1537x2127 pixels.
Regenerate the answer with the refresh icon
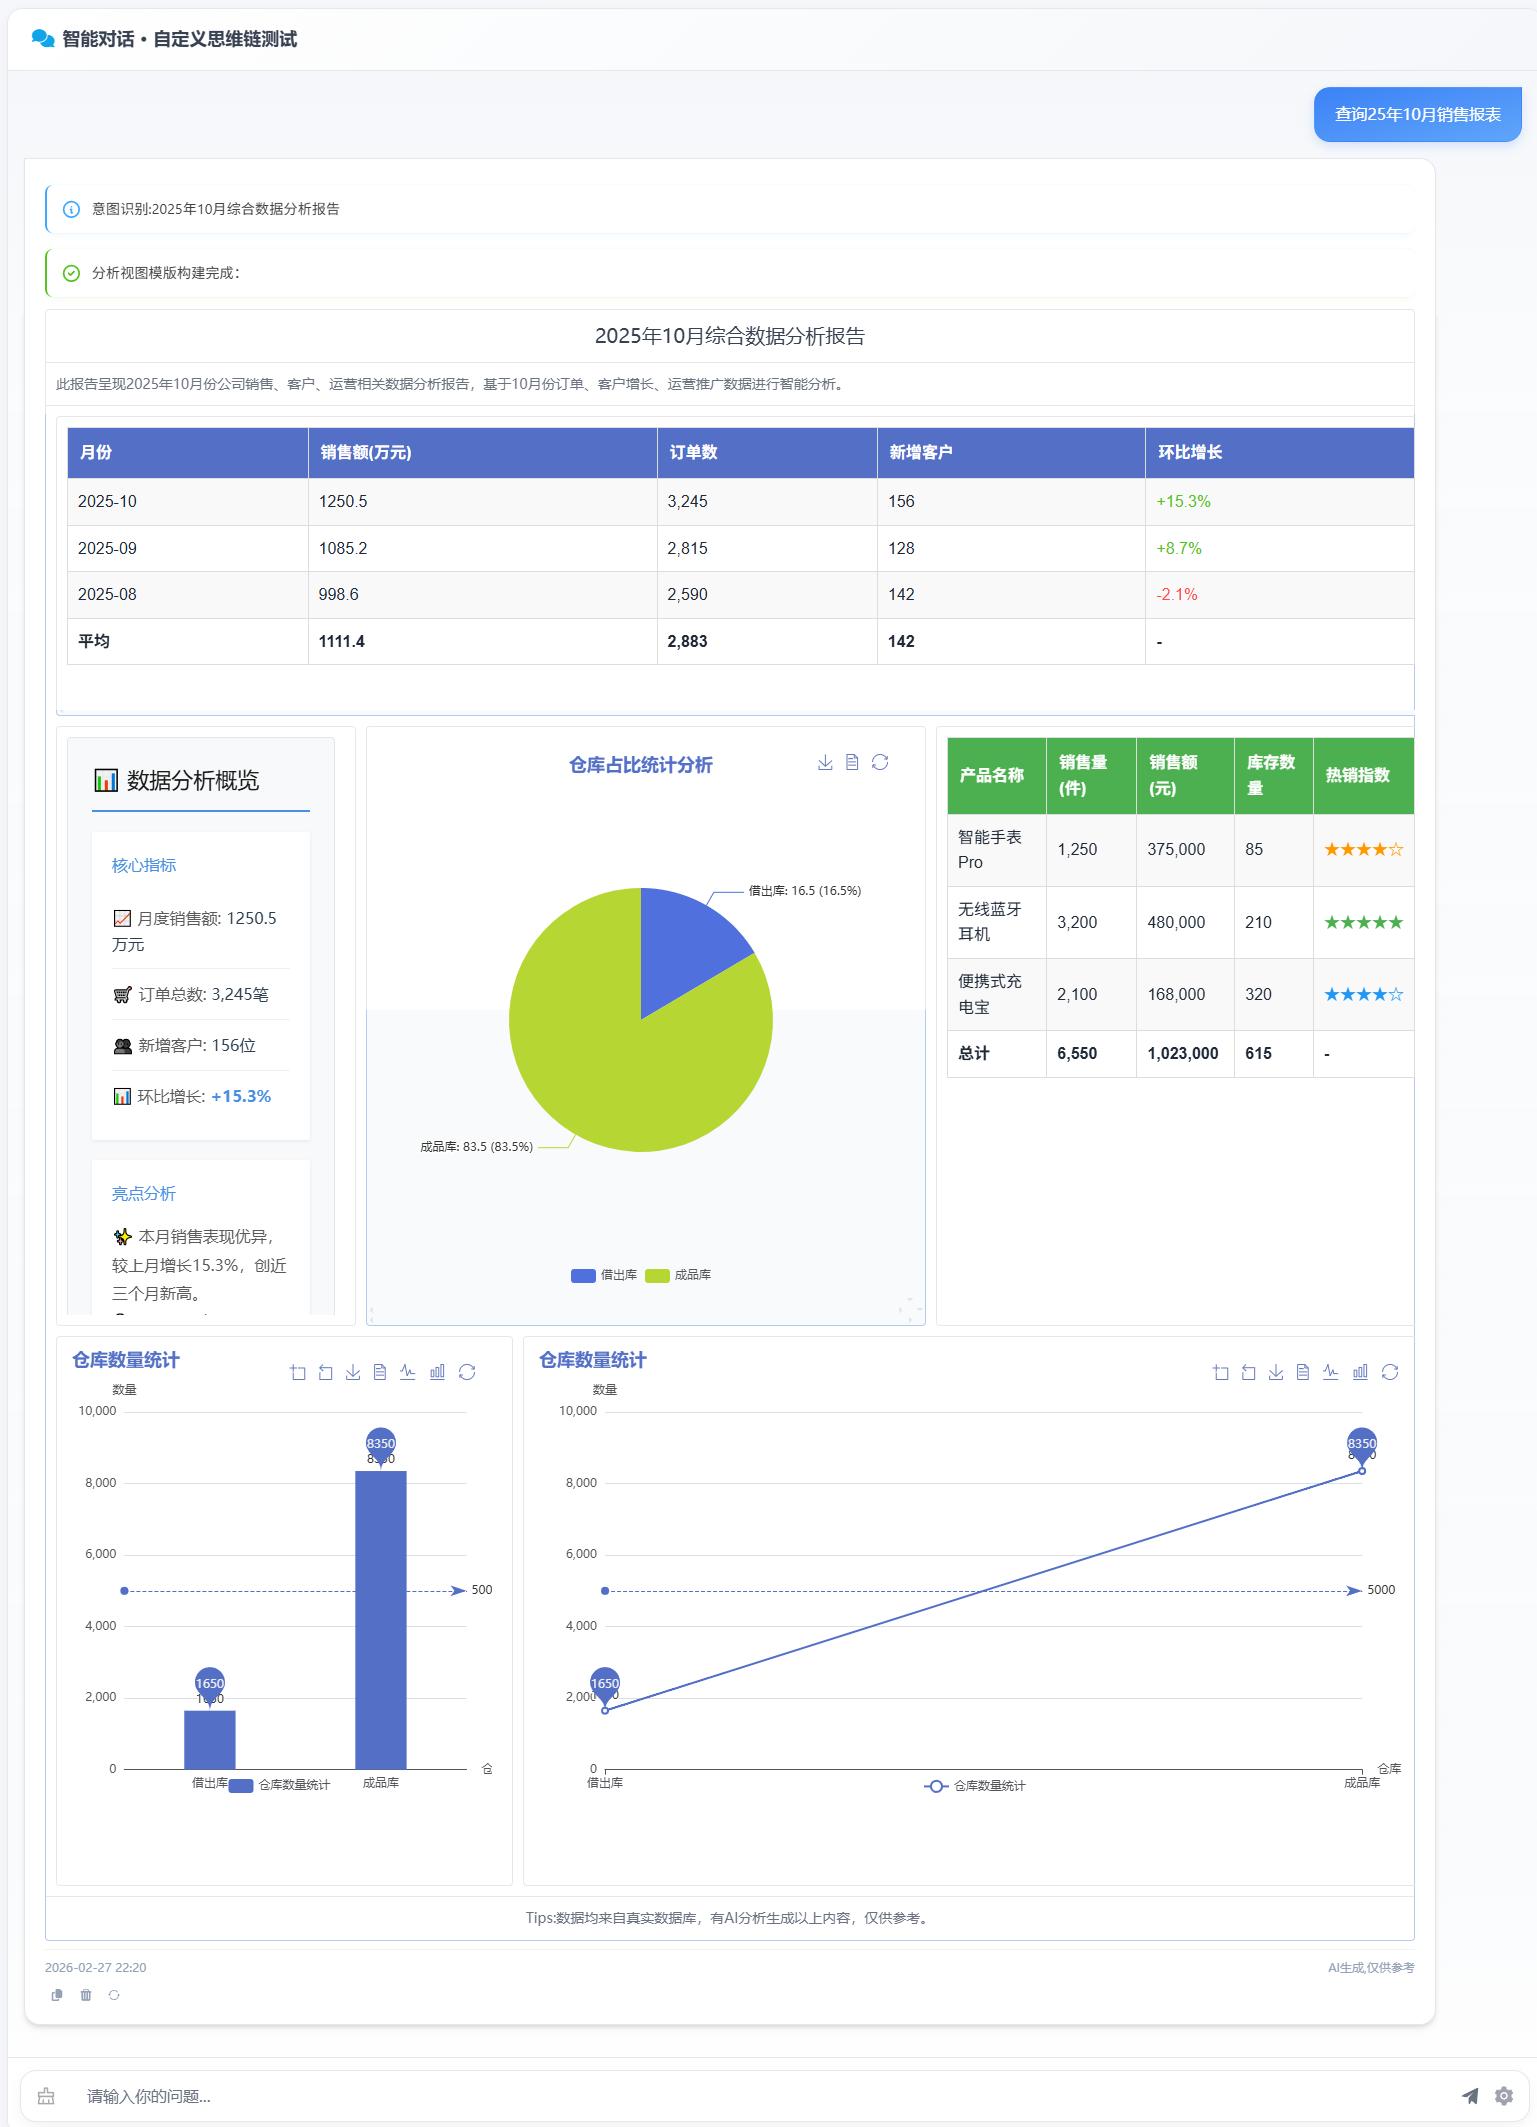click(114, 1994)
